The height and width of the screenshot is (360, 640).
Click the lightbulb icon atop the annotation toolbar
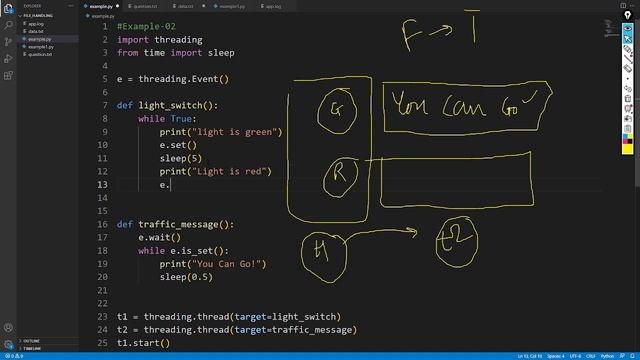[x=627, y=16]
